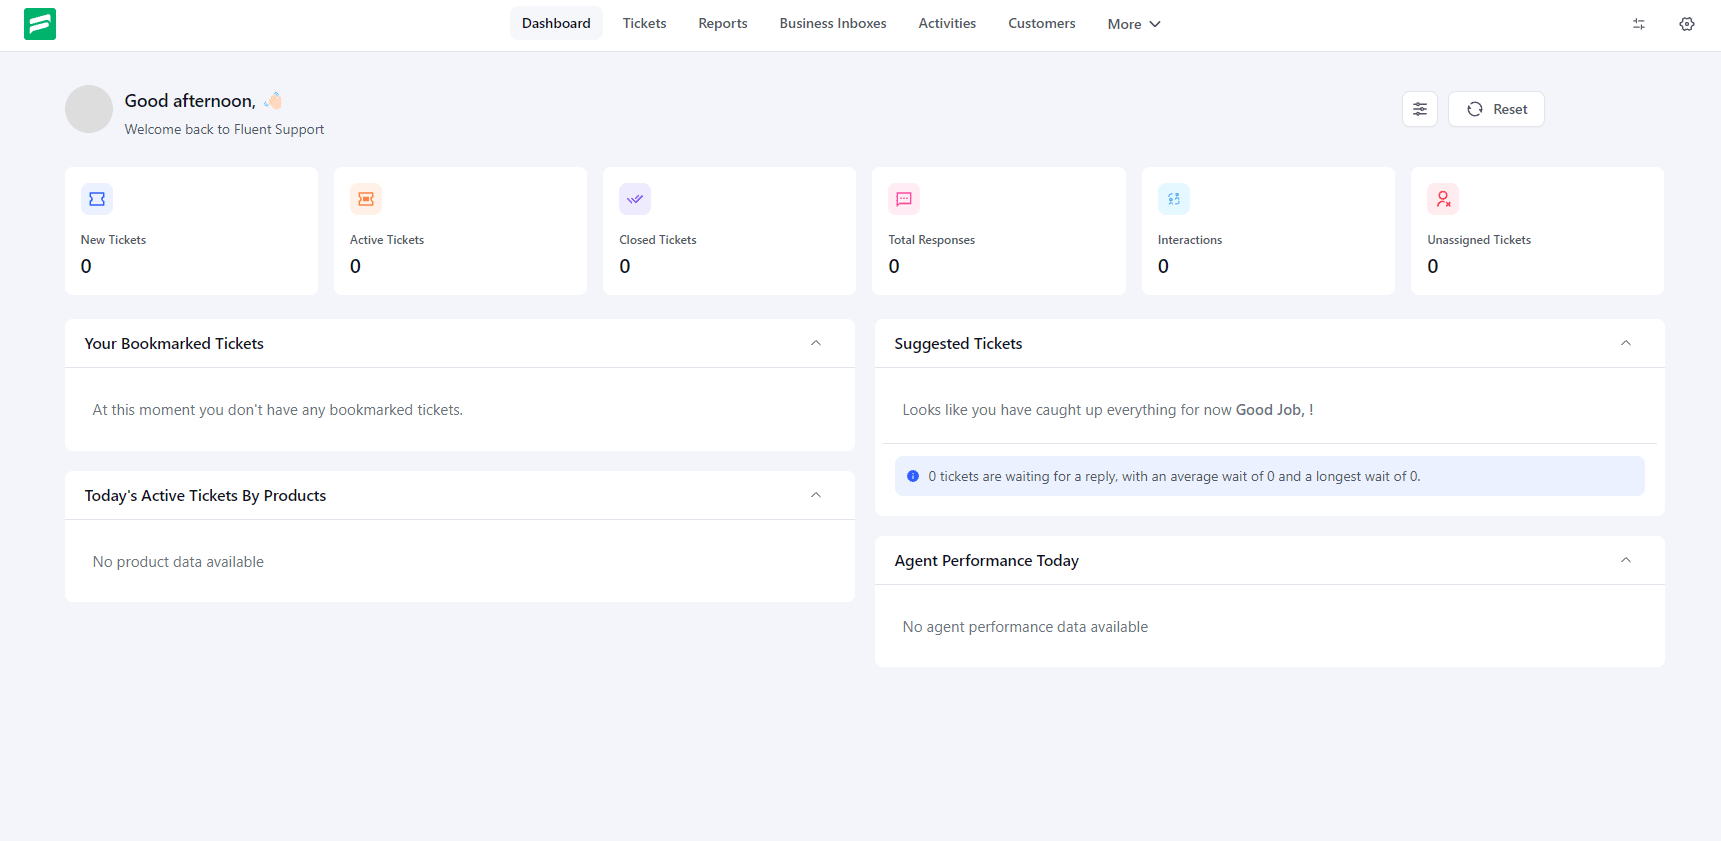Click 'Welcome back to Fluent Support' text
The width and height of the screenshot is (1721, 841).
[224, 129]
